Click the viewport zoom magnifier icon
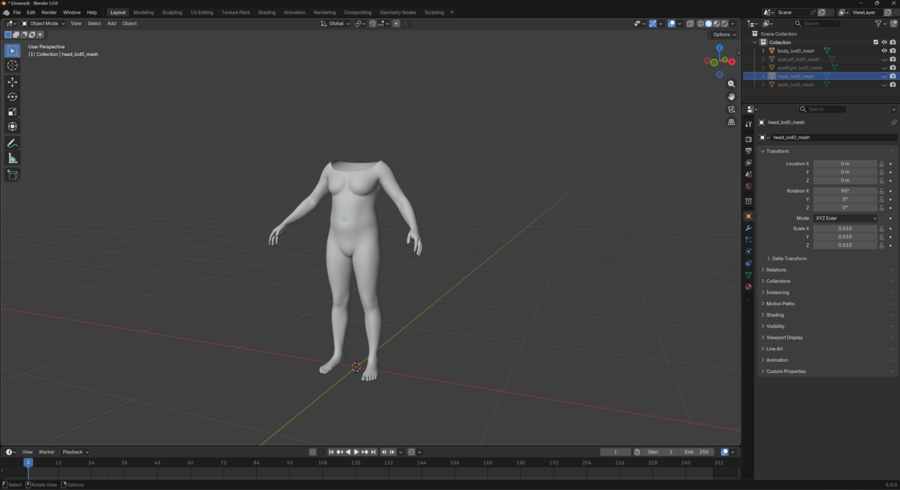 coord(732,84)
